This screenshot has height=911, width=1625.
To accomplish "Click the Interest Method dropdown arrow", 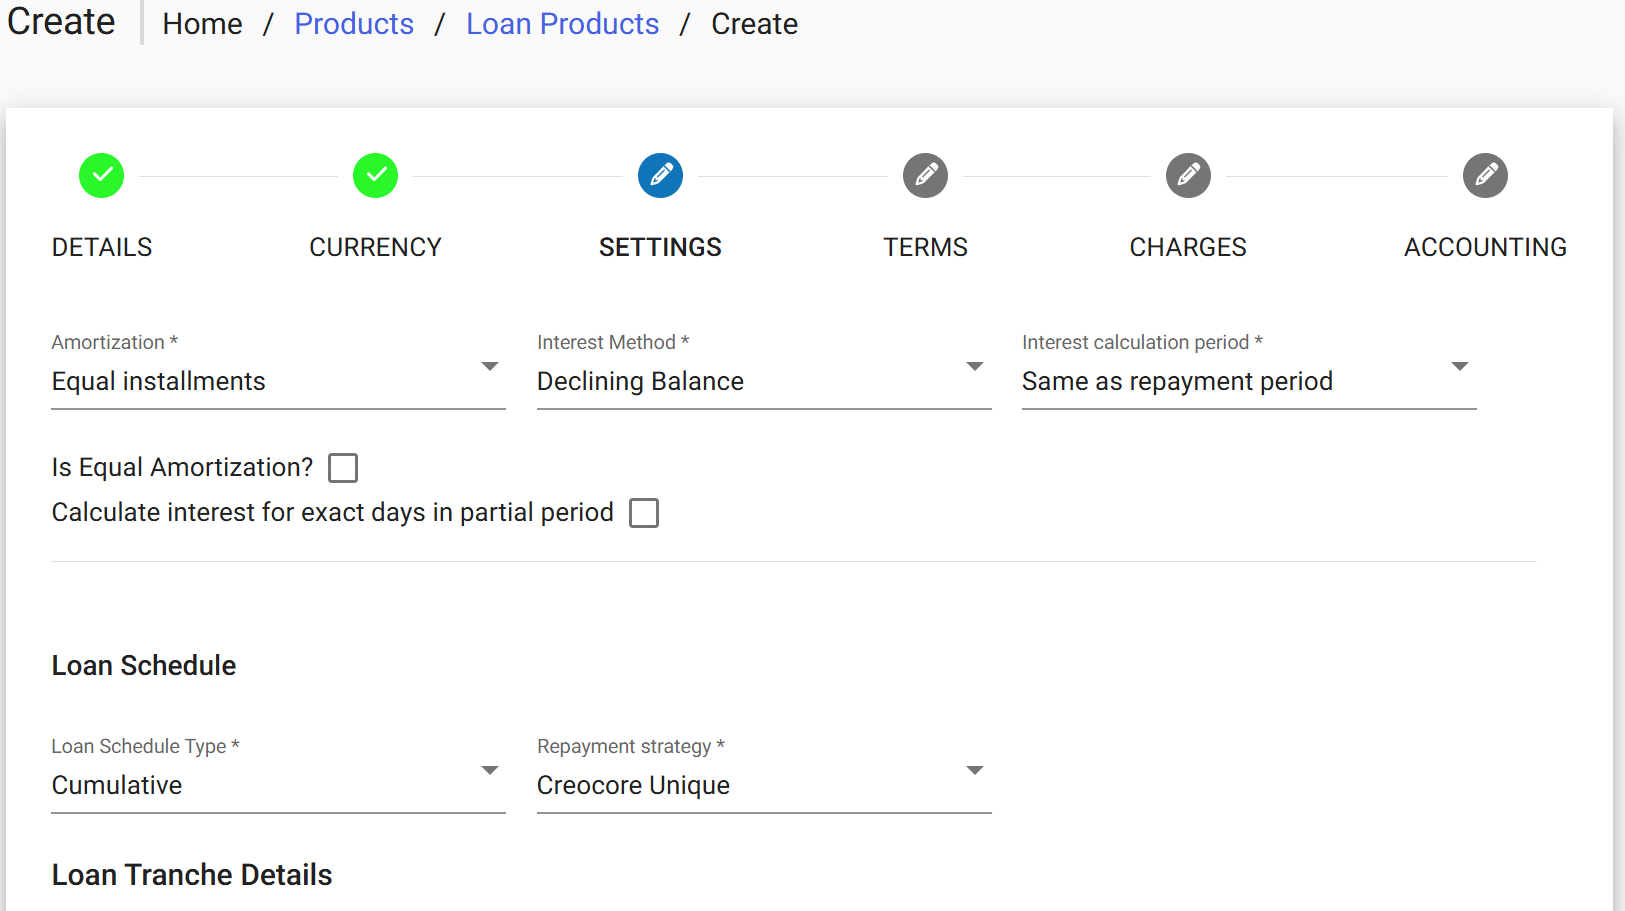I will (x=975, y=367).
